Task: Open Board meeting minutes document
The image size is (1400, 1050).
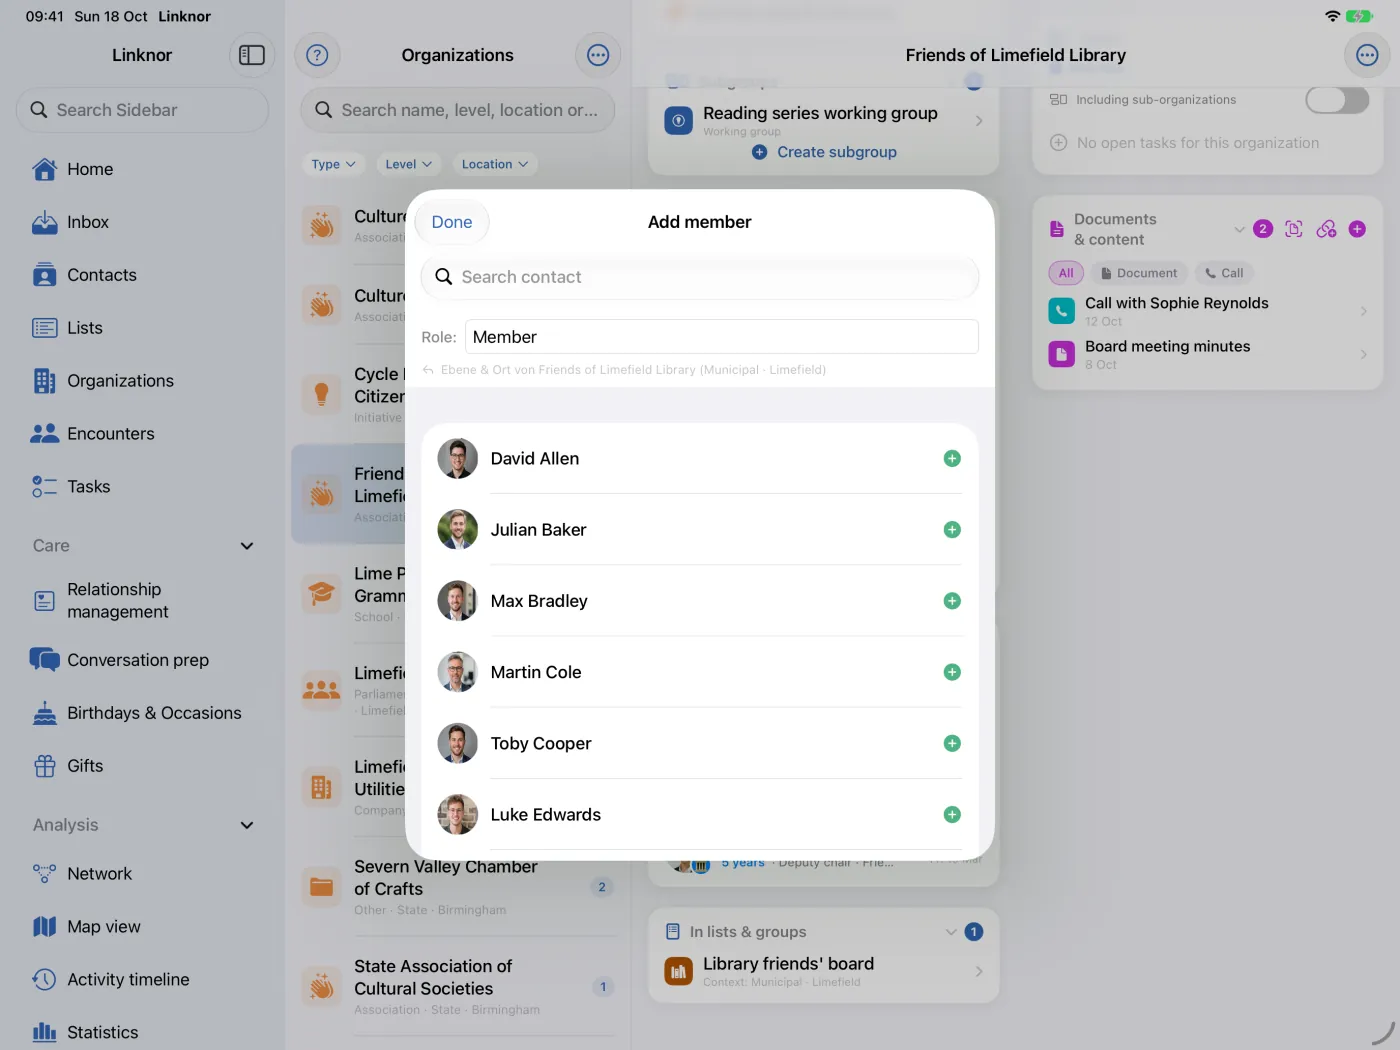Action: coord(1208,355)
